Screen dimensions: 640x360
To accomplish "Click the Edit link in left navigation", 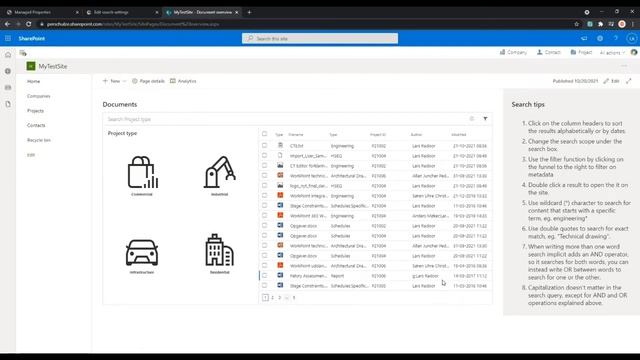I will 31,155.
